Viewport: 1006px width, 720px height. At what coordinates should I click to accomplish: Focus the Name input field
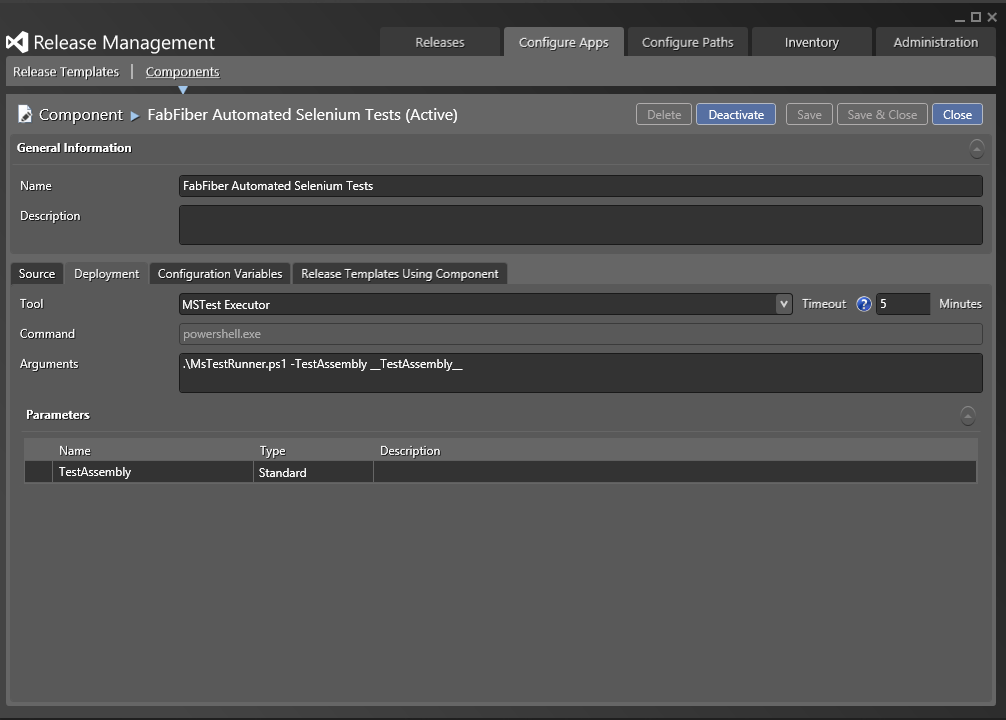581,186
